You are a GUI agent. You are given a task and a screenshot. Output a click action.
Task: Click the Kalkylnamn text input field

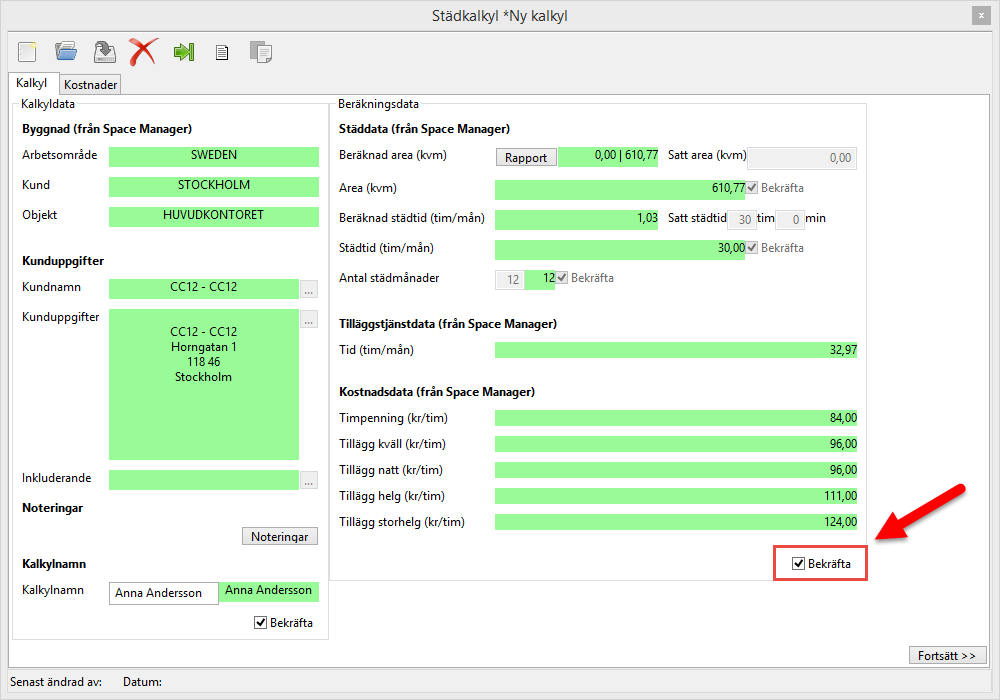pyautogui.click(x=163, y=593)
